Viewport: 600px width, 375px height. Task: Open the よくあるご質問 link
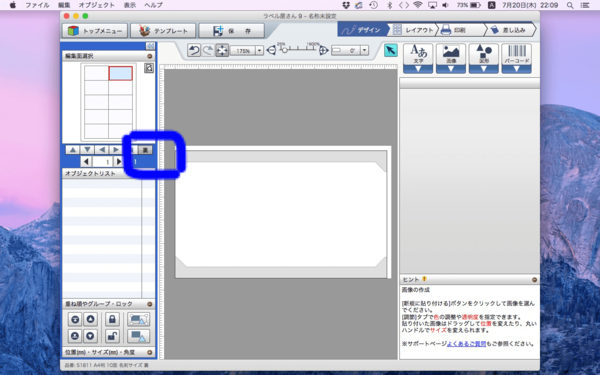[x=466, y=344]
